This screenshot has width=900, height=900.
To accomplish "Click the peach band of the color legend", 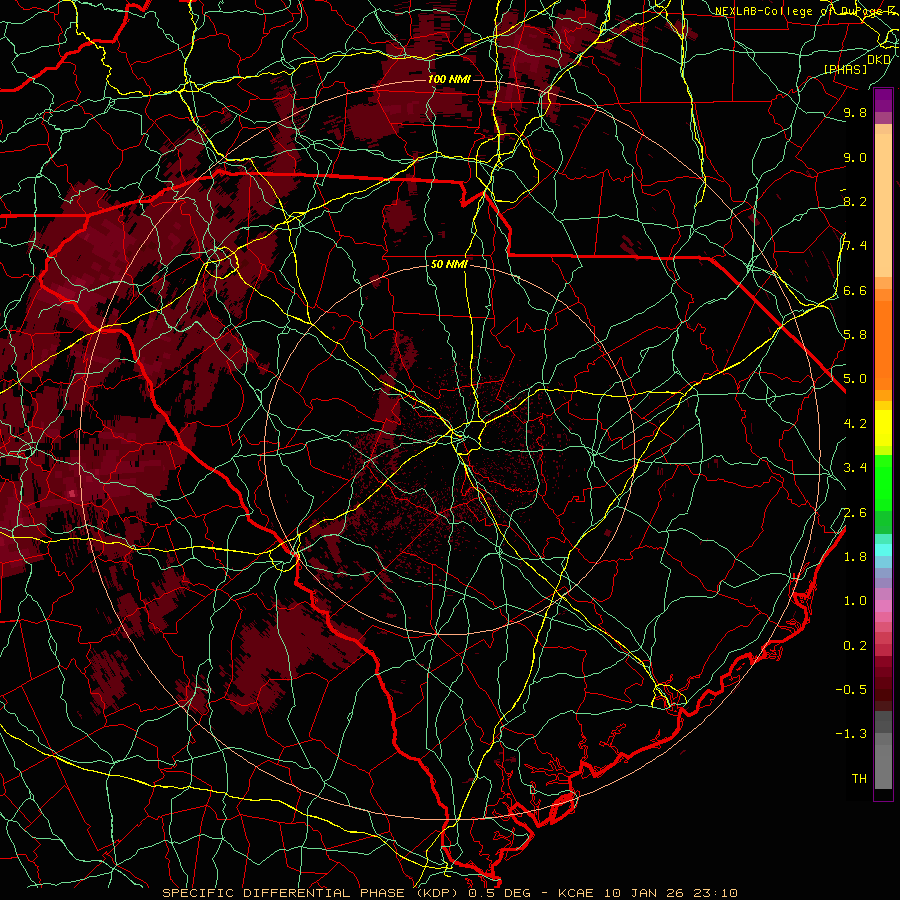I will 883,201.
